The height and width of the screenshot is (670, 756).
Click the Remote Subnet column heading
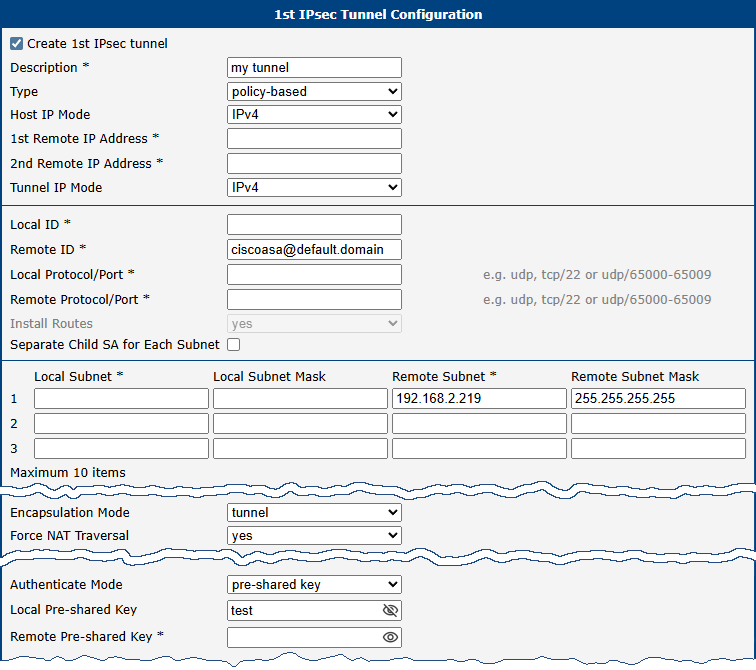pyautogui.click(x=444, y=377)
